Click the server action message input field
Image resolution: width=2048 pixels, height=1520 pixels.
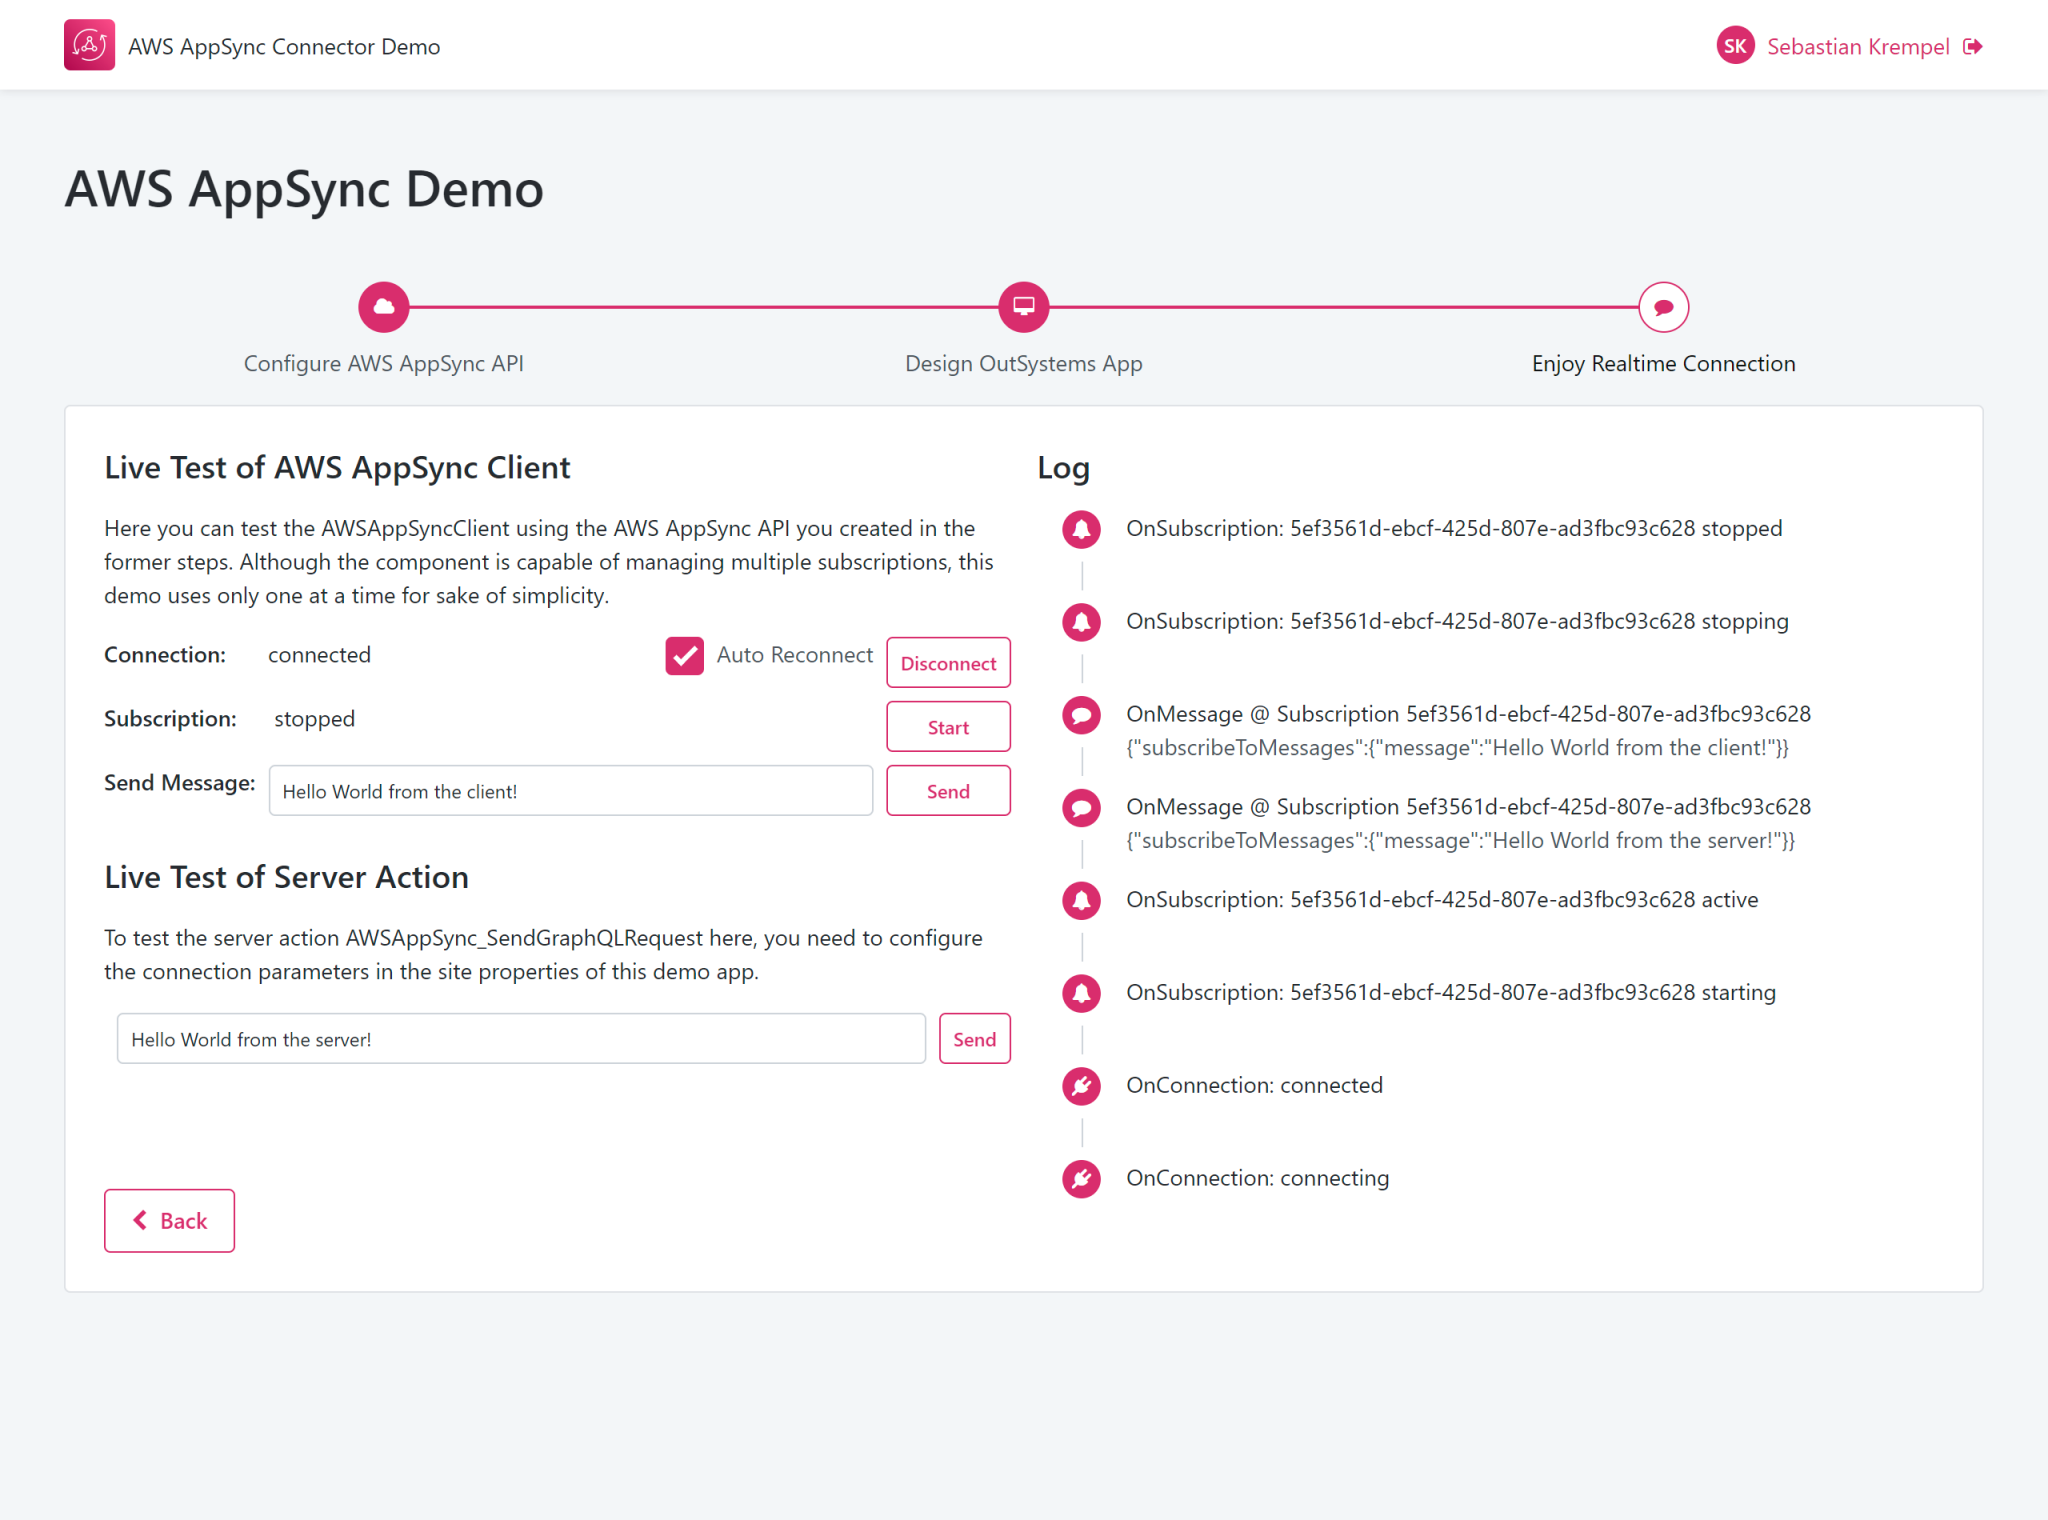[521, 1038]
